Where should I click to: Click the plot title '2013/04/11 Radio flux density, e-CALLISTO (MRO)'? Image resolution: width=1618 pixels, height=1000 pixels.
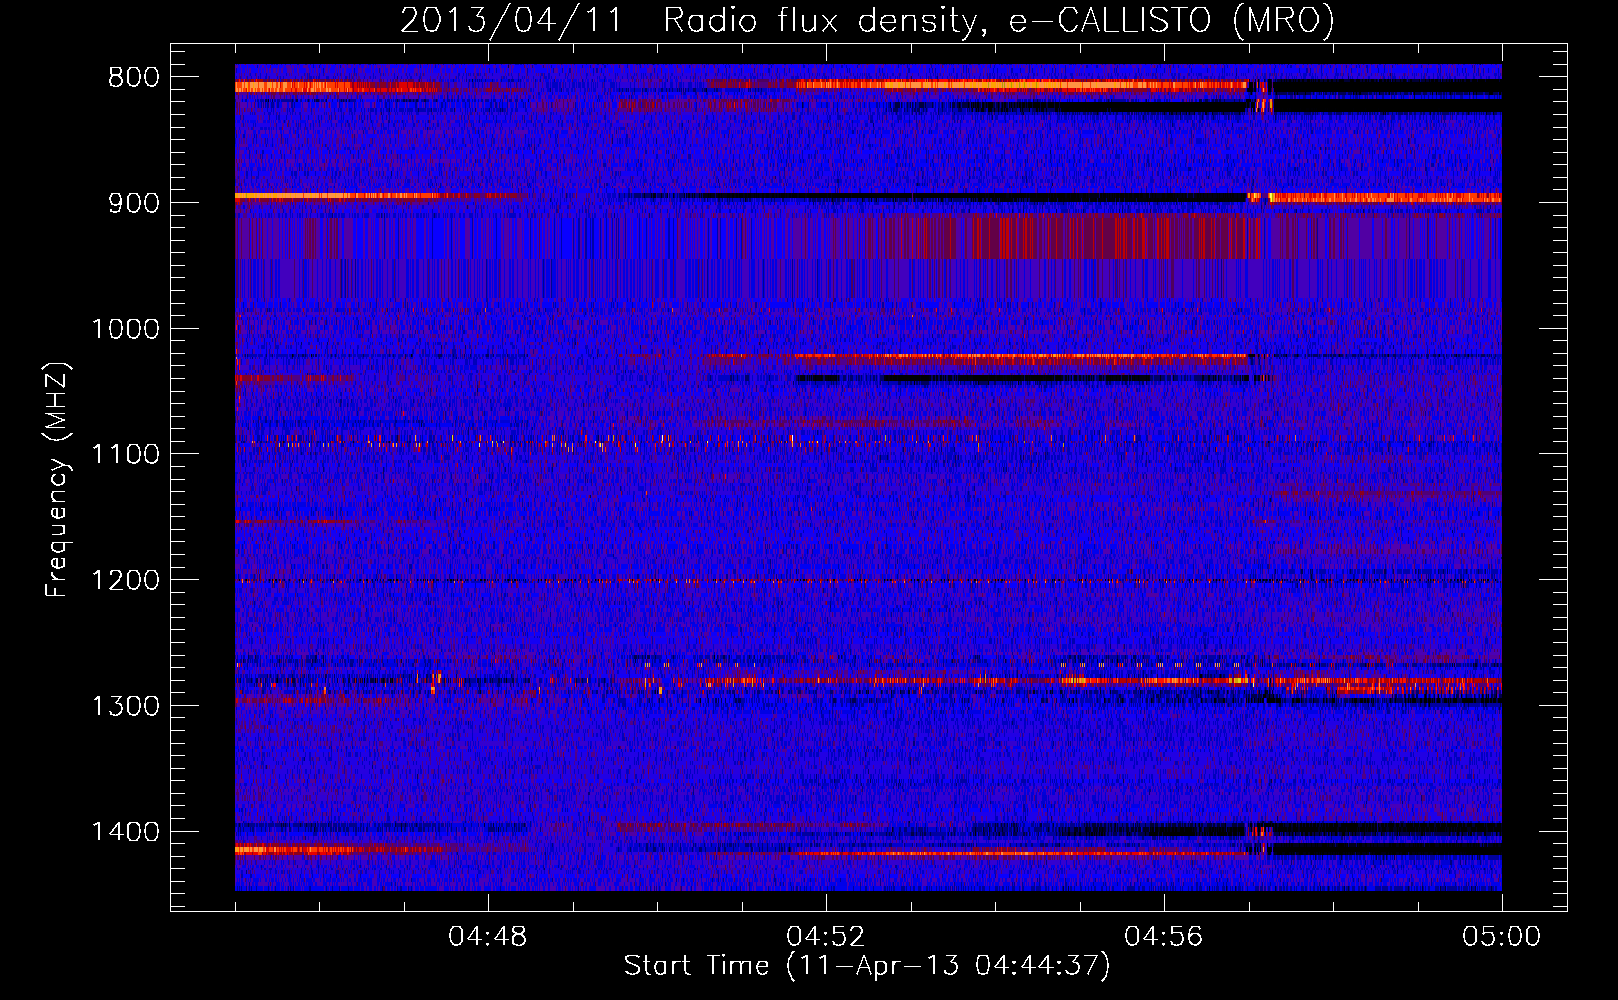coord(867,20)
